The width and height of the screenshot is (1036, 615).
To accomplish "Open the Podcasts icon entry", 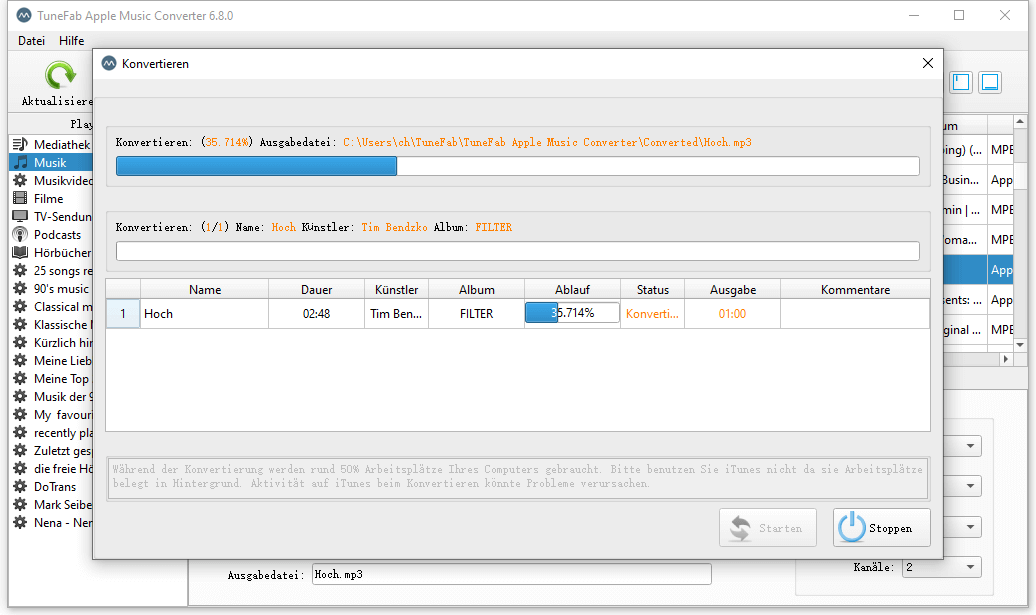I will pyautogui.click(x=20, y=235).
